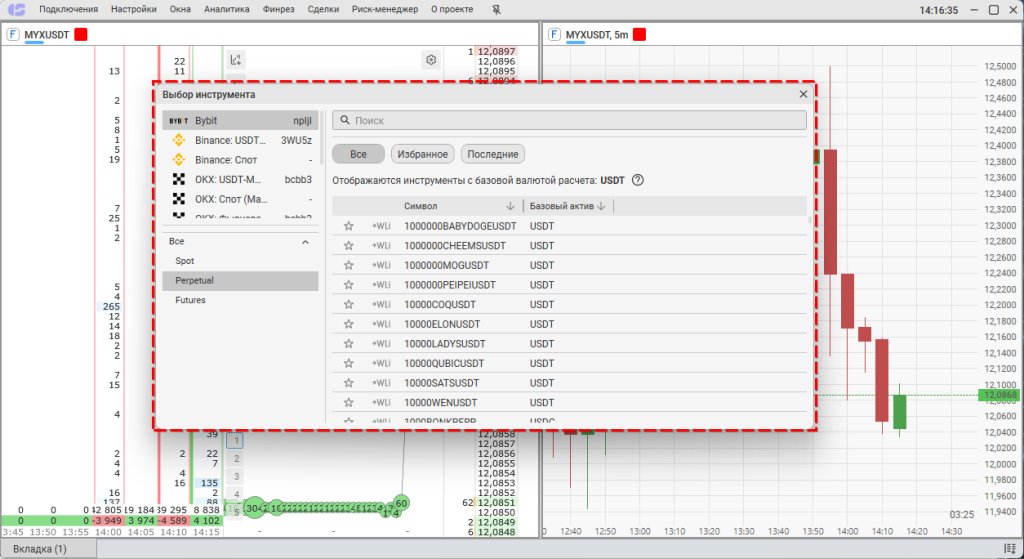Collapse the Все market type list
This screenshot has height=559, width=1024.
coord(305,242)
